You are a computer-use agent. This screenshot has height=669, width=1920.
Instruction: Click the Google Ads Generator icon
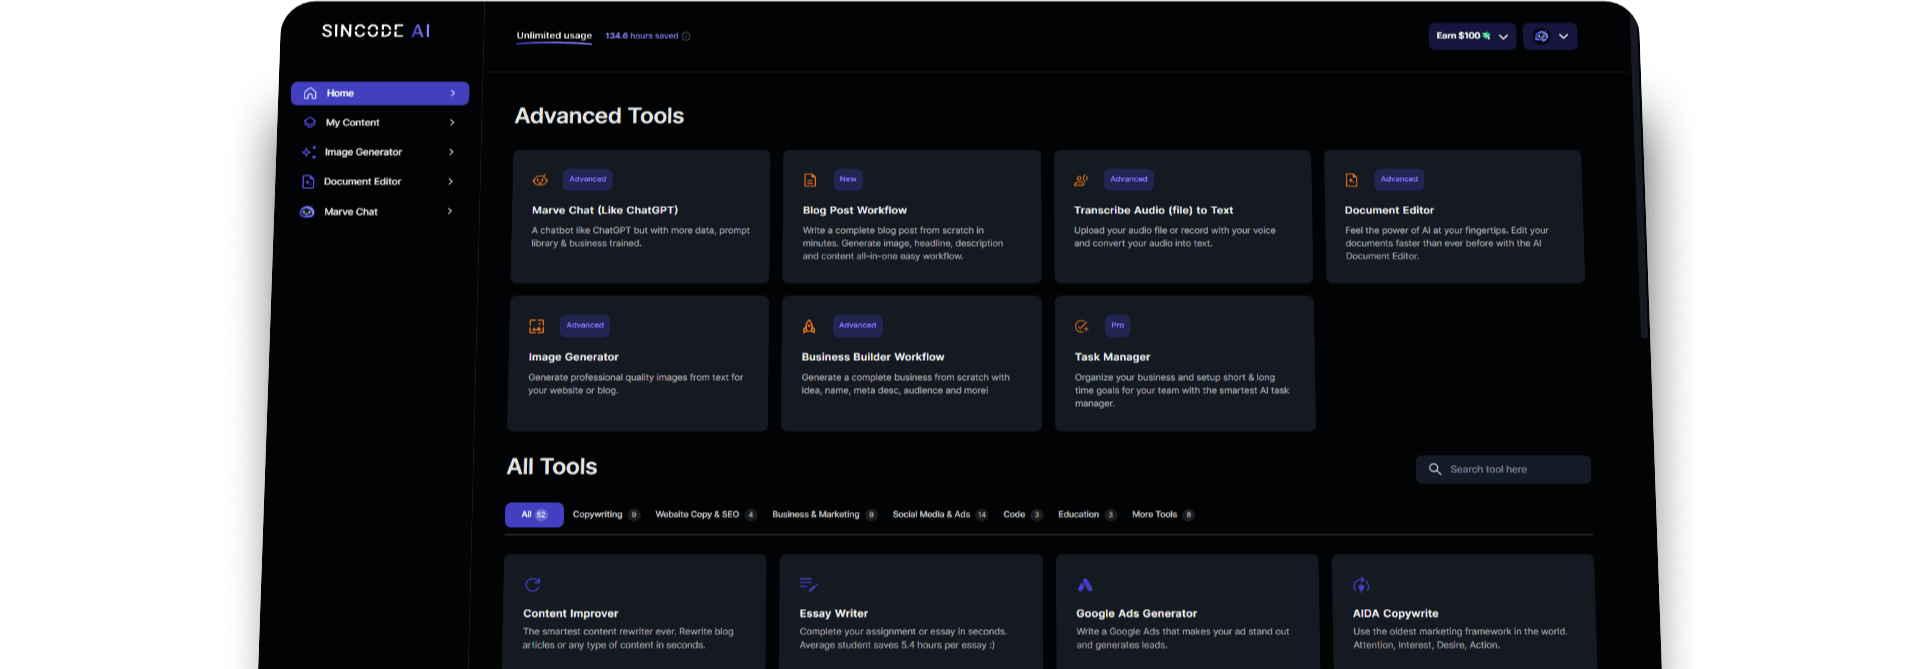click(1085, 585)
